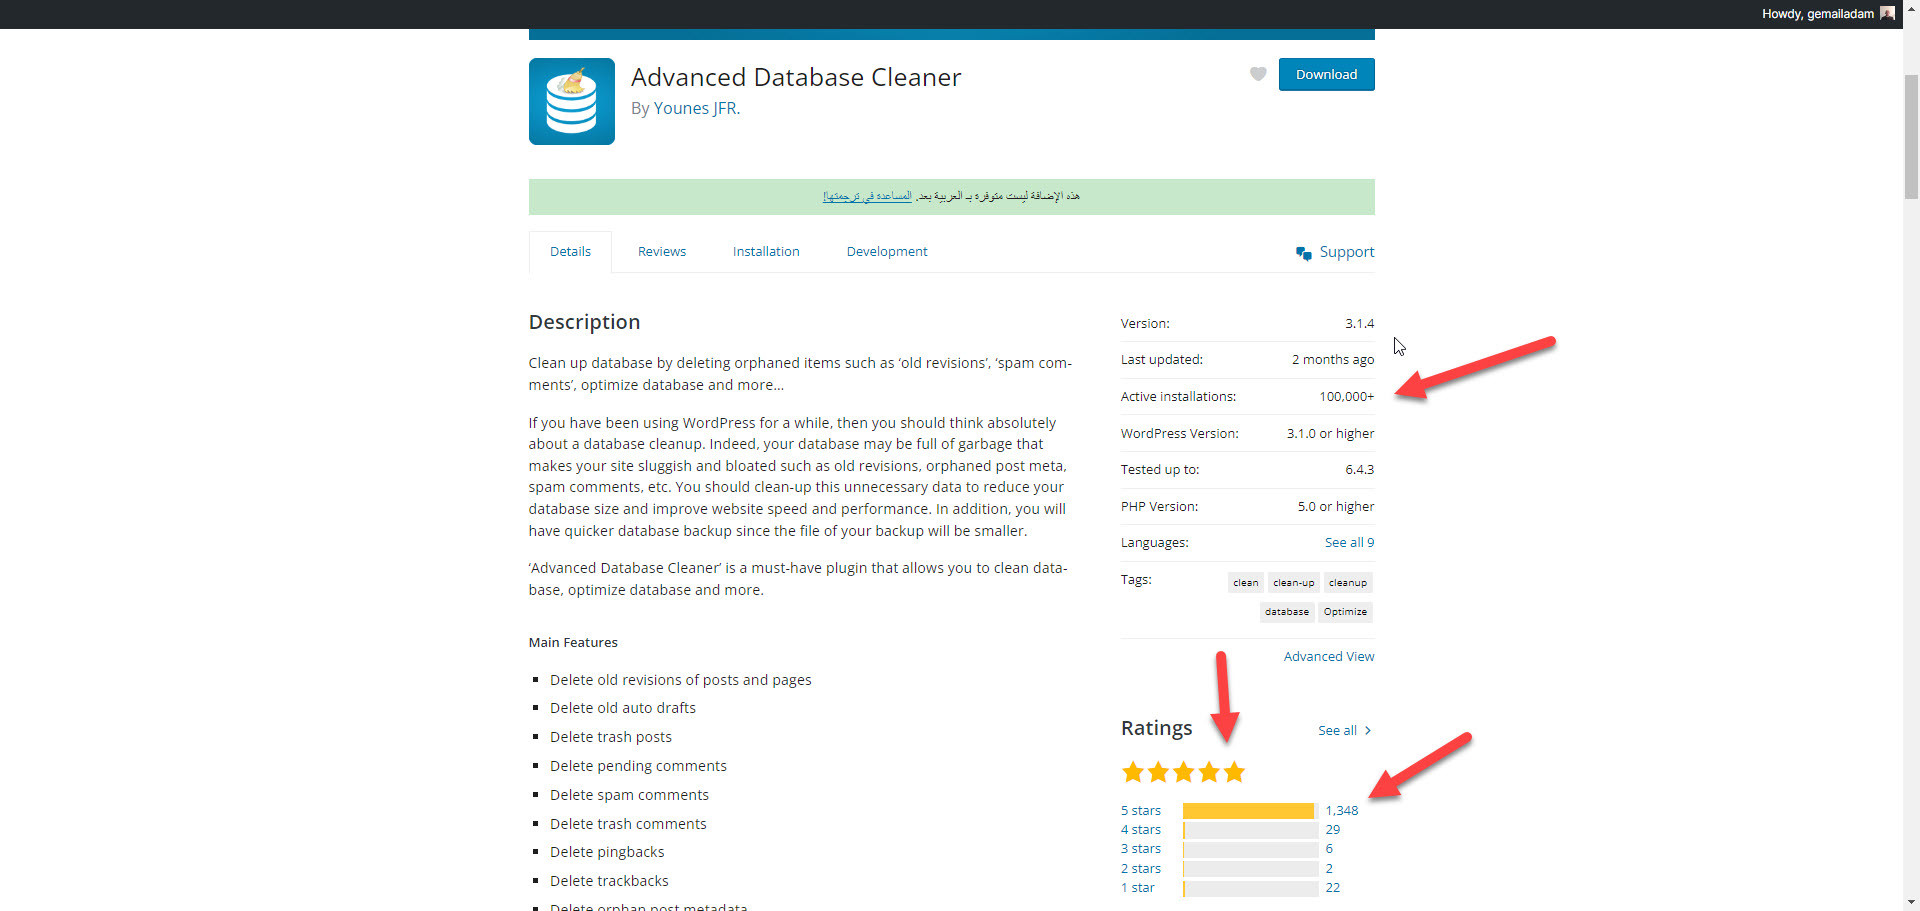Click the five-star rating graphic
The image size is (1920, 911).
pyautogui.click(x=1183, y=772)
